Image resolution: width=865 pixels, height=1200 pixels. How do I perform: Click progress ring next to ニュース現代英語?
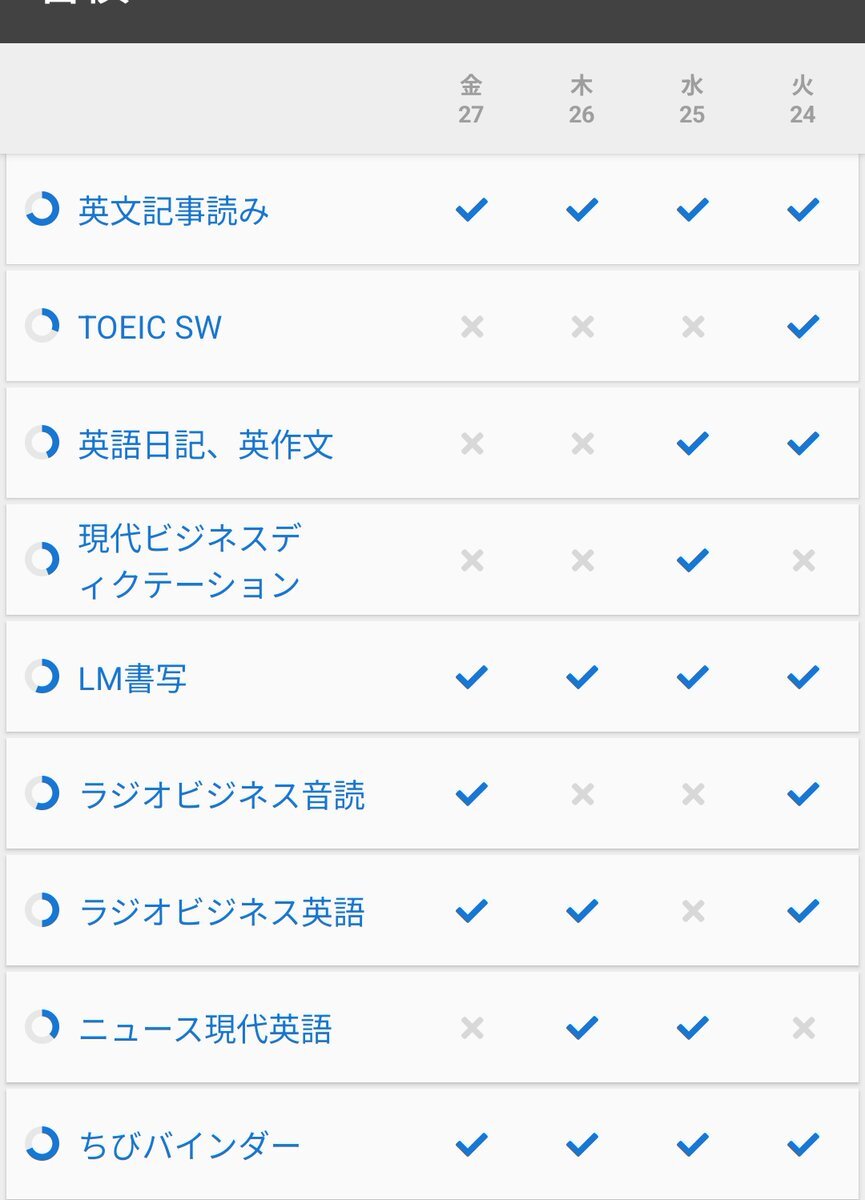pos(42,1026)
